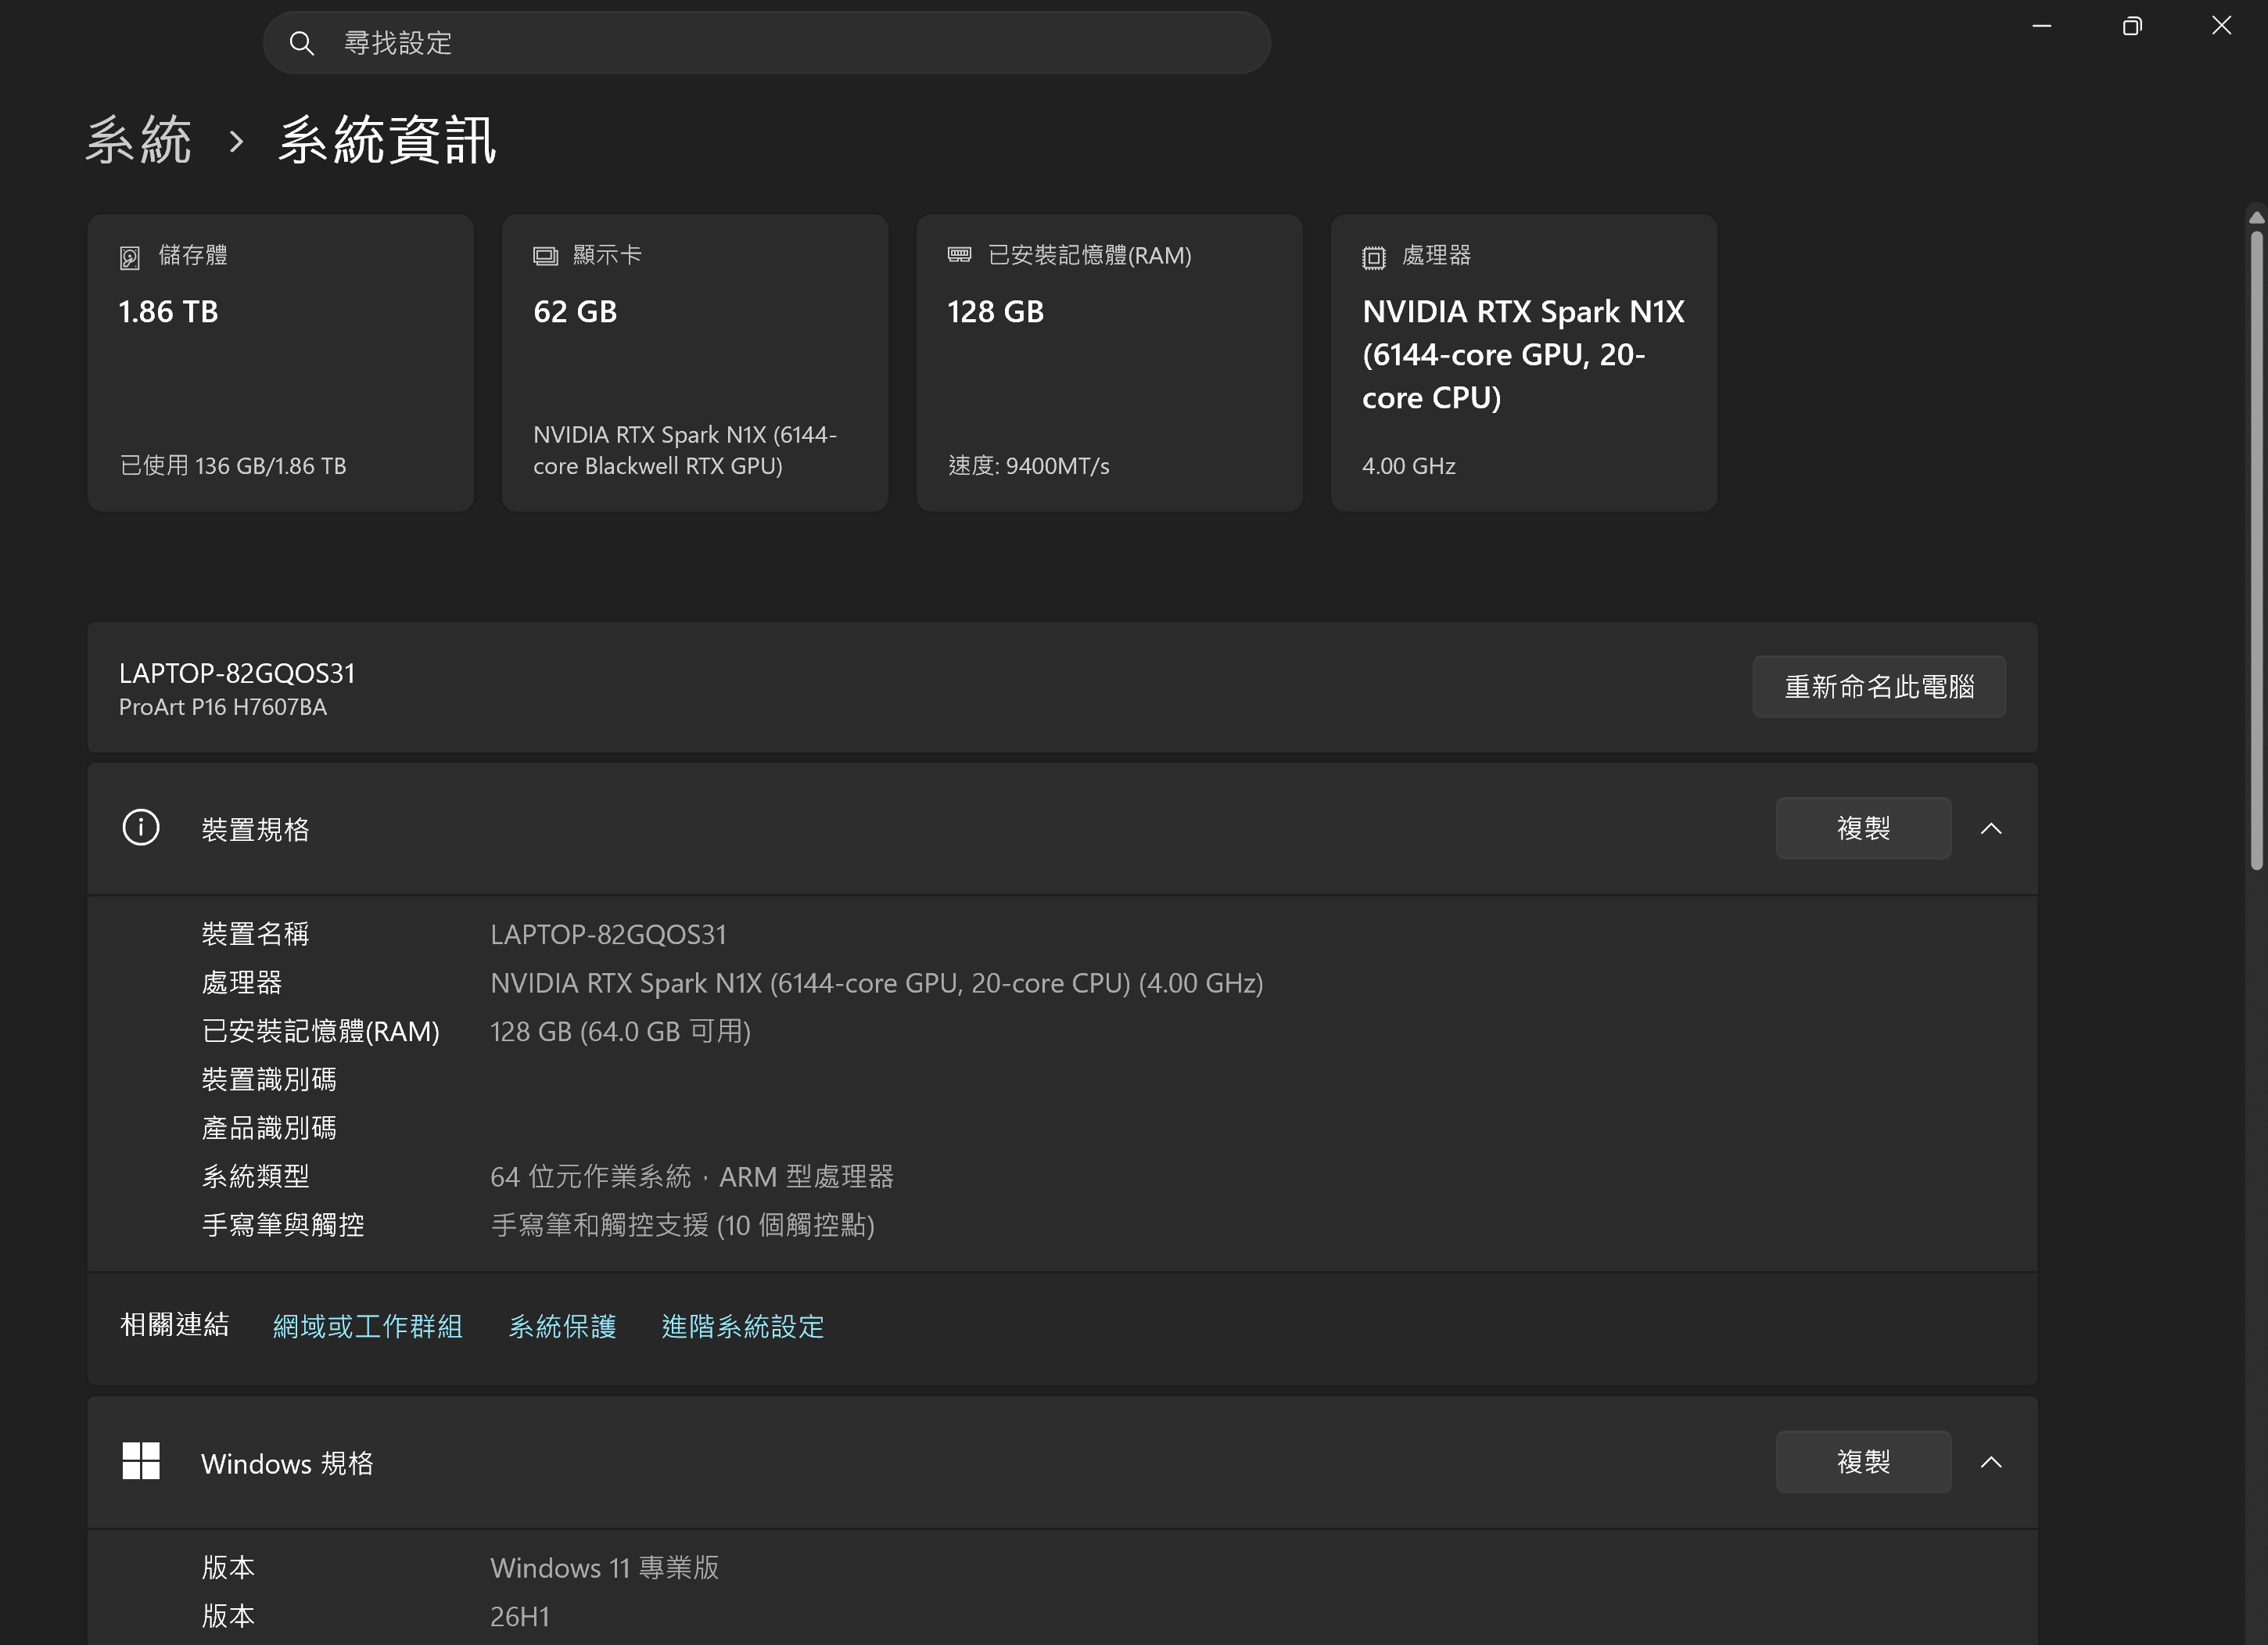The image size is (2268, 1645).
Task: Open the 128 GB RAM card
Action: pos(1110,363)
